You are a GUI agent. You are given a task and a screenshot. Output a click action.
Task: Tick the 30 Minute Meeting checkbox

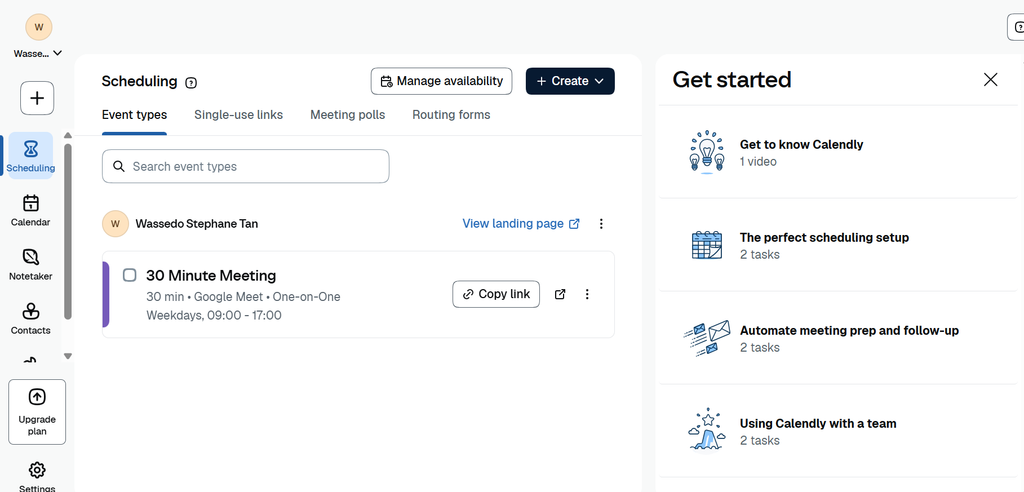point(130,275)
